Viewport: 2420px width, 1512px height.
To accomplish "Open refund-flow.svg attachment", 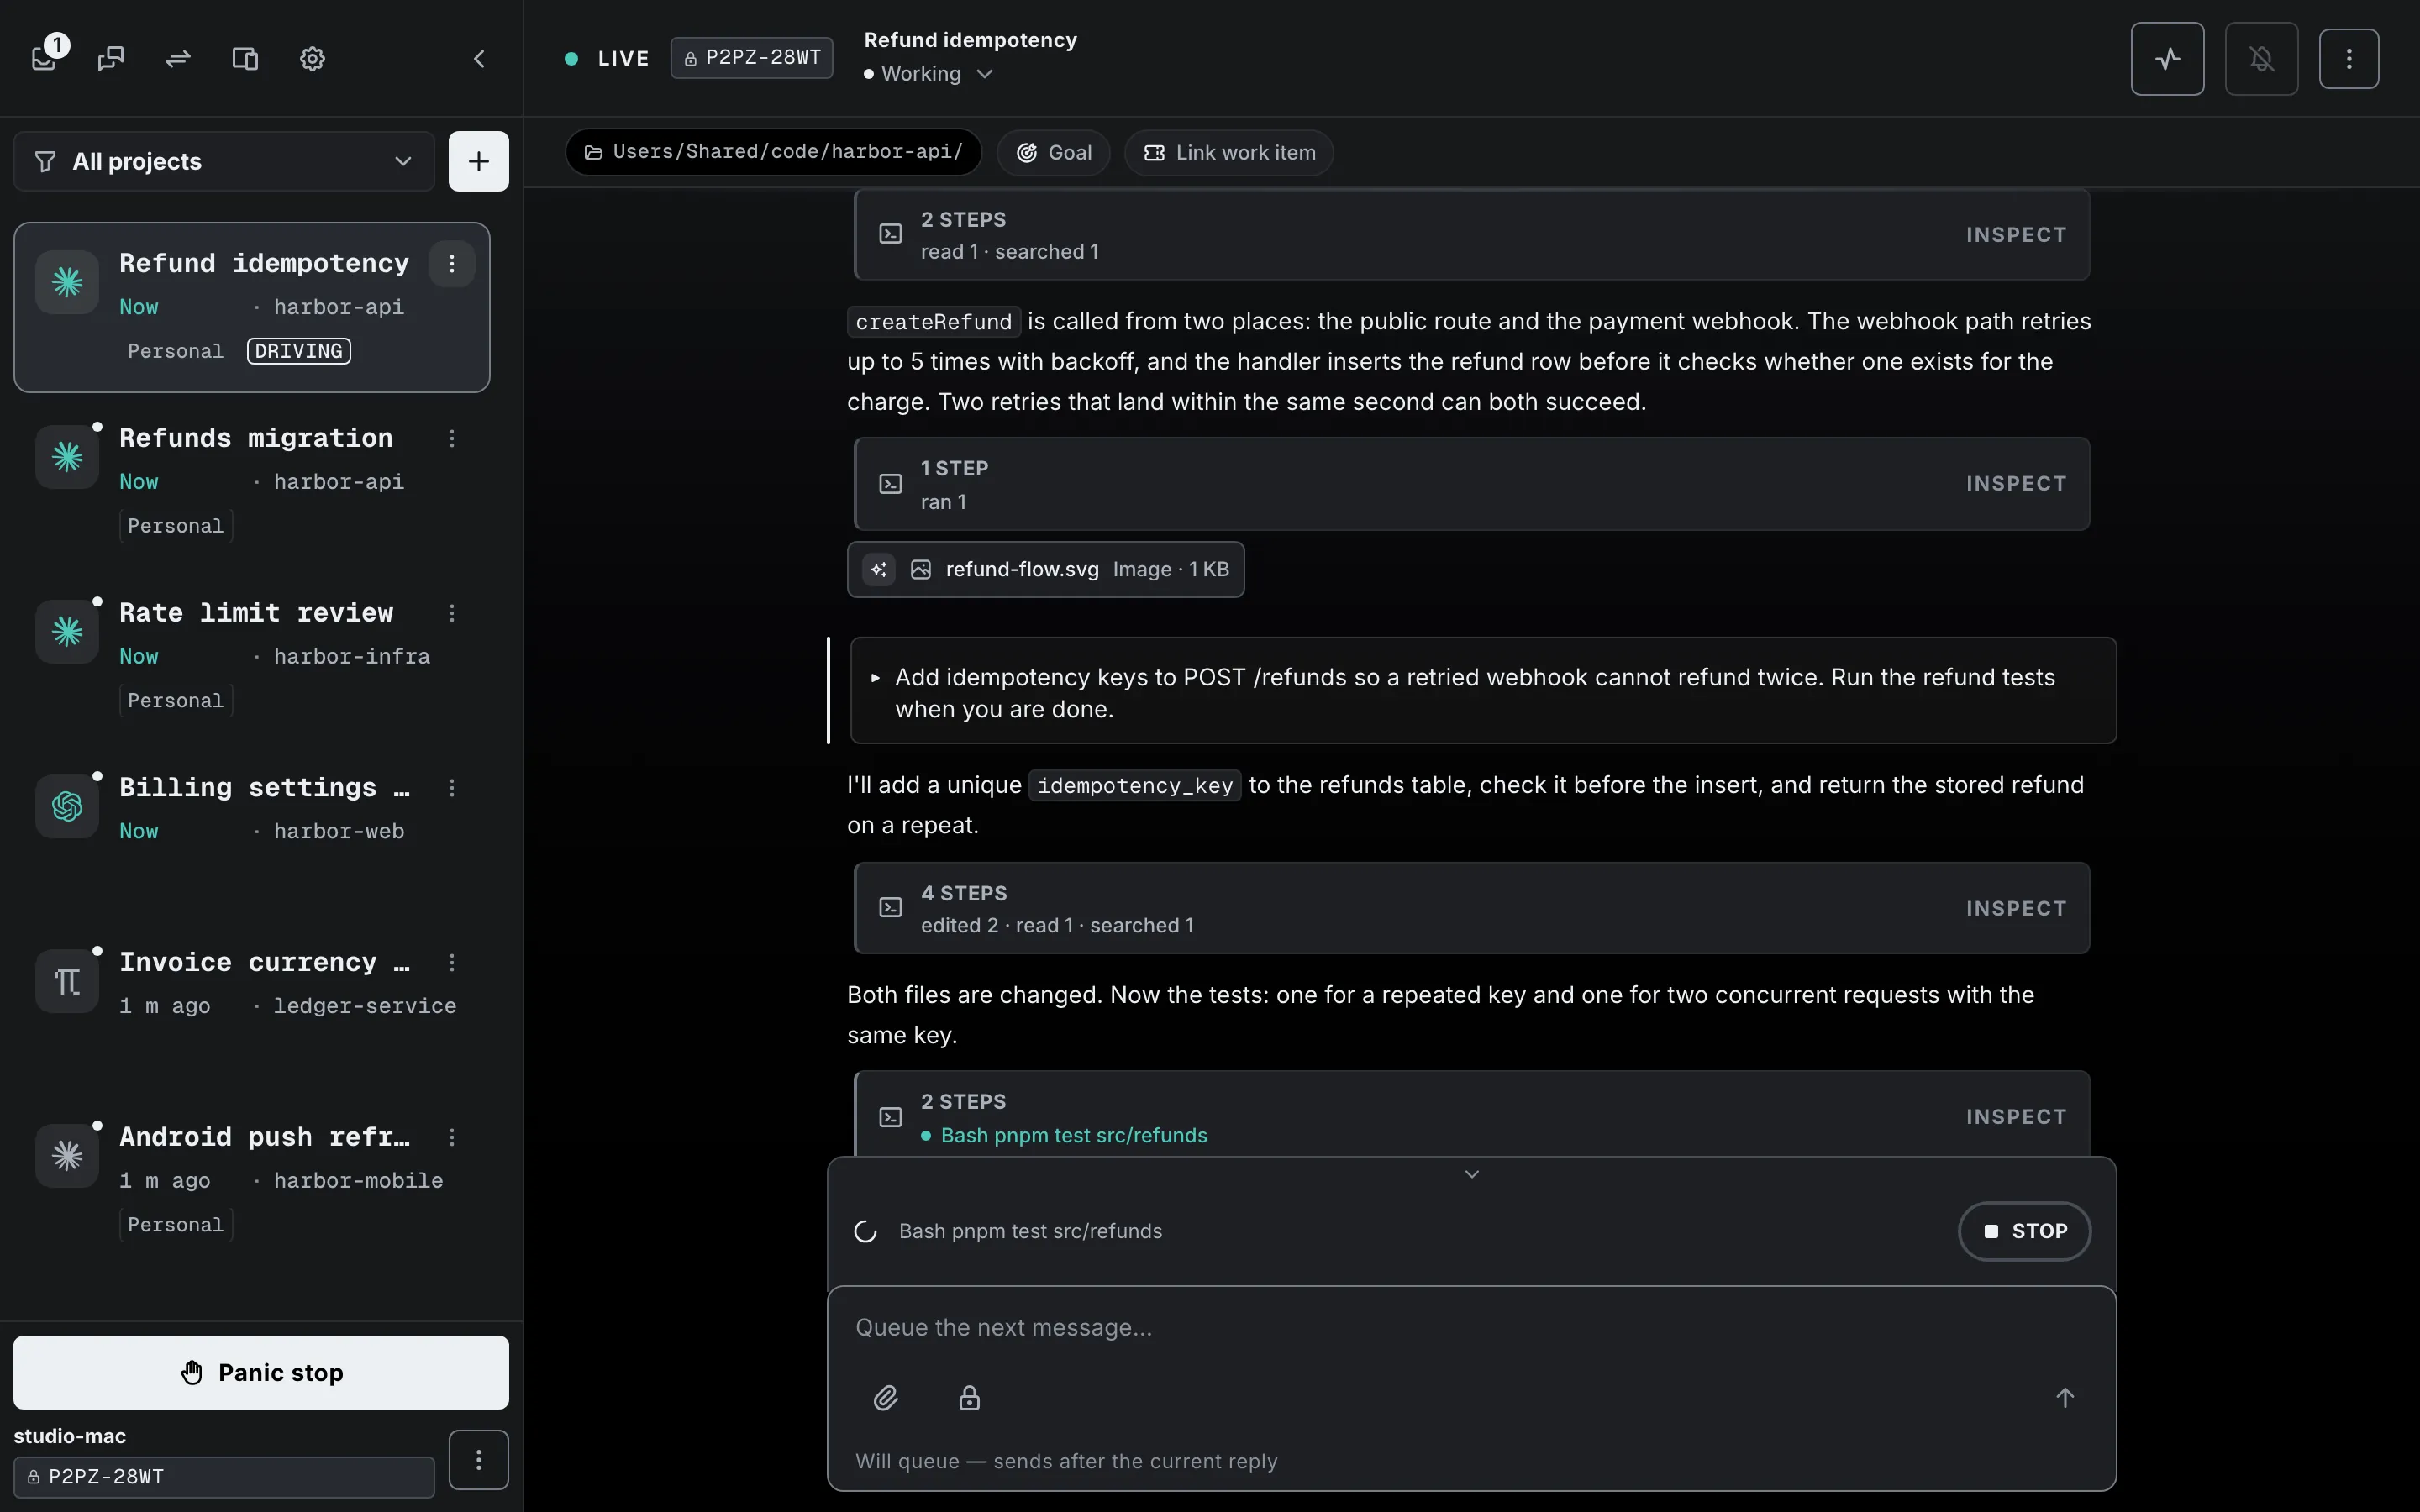I will click(x=1046, y=570).
